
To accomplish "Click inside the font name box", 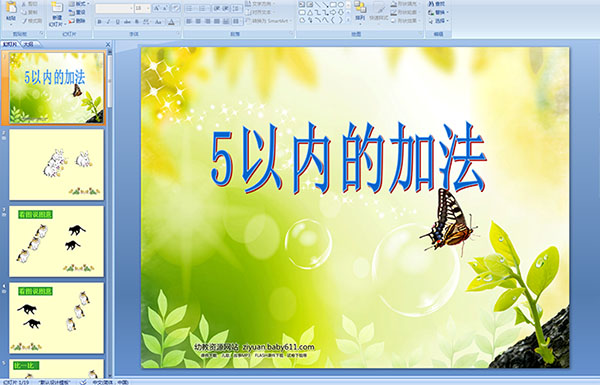I will 114,8.
